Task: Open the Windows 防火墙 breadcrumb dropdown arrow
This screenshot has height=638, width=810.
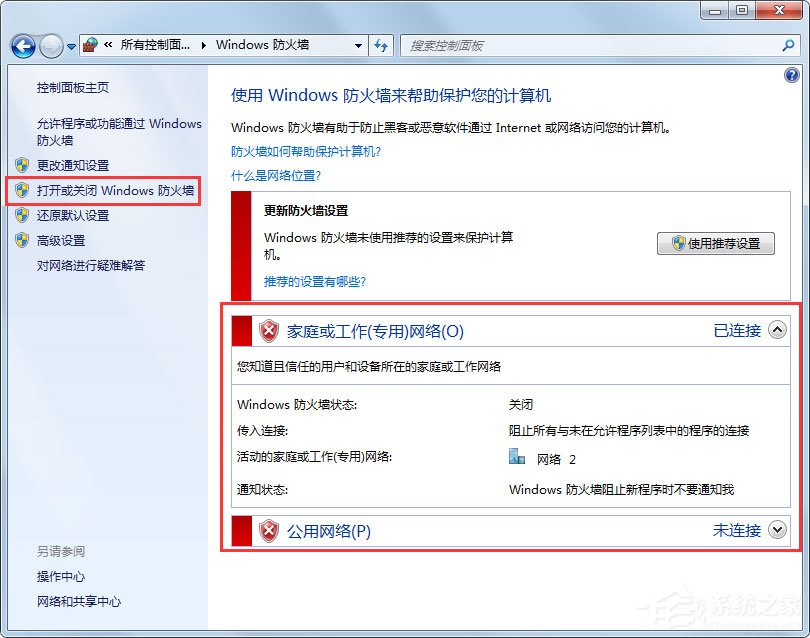Action: 358,45
